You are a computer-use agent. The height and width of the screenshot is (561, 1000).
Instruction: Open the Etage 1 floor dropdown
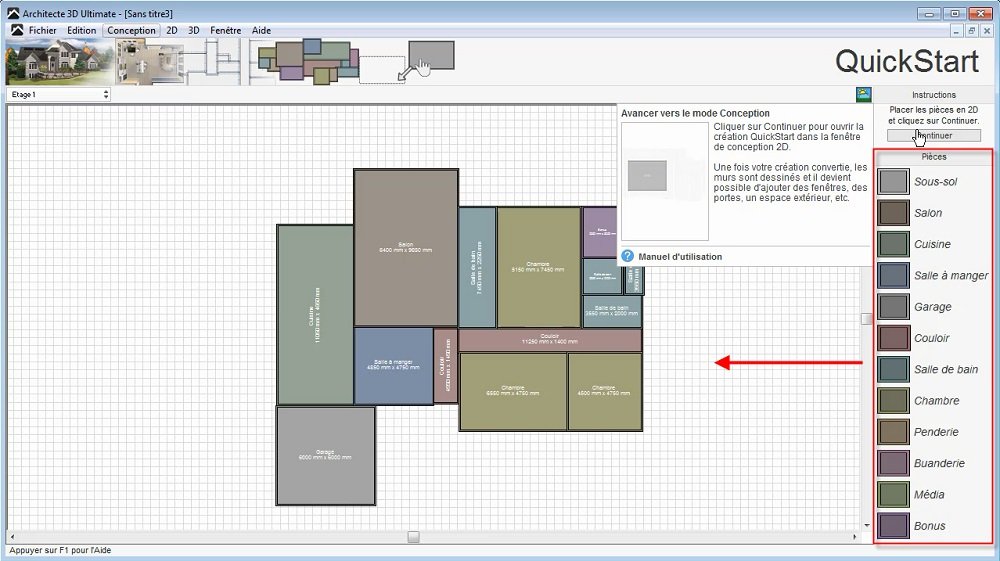(x=59, y=94)
